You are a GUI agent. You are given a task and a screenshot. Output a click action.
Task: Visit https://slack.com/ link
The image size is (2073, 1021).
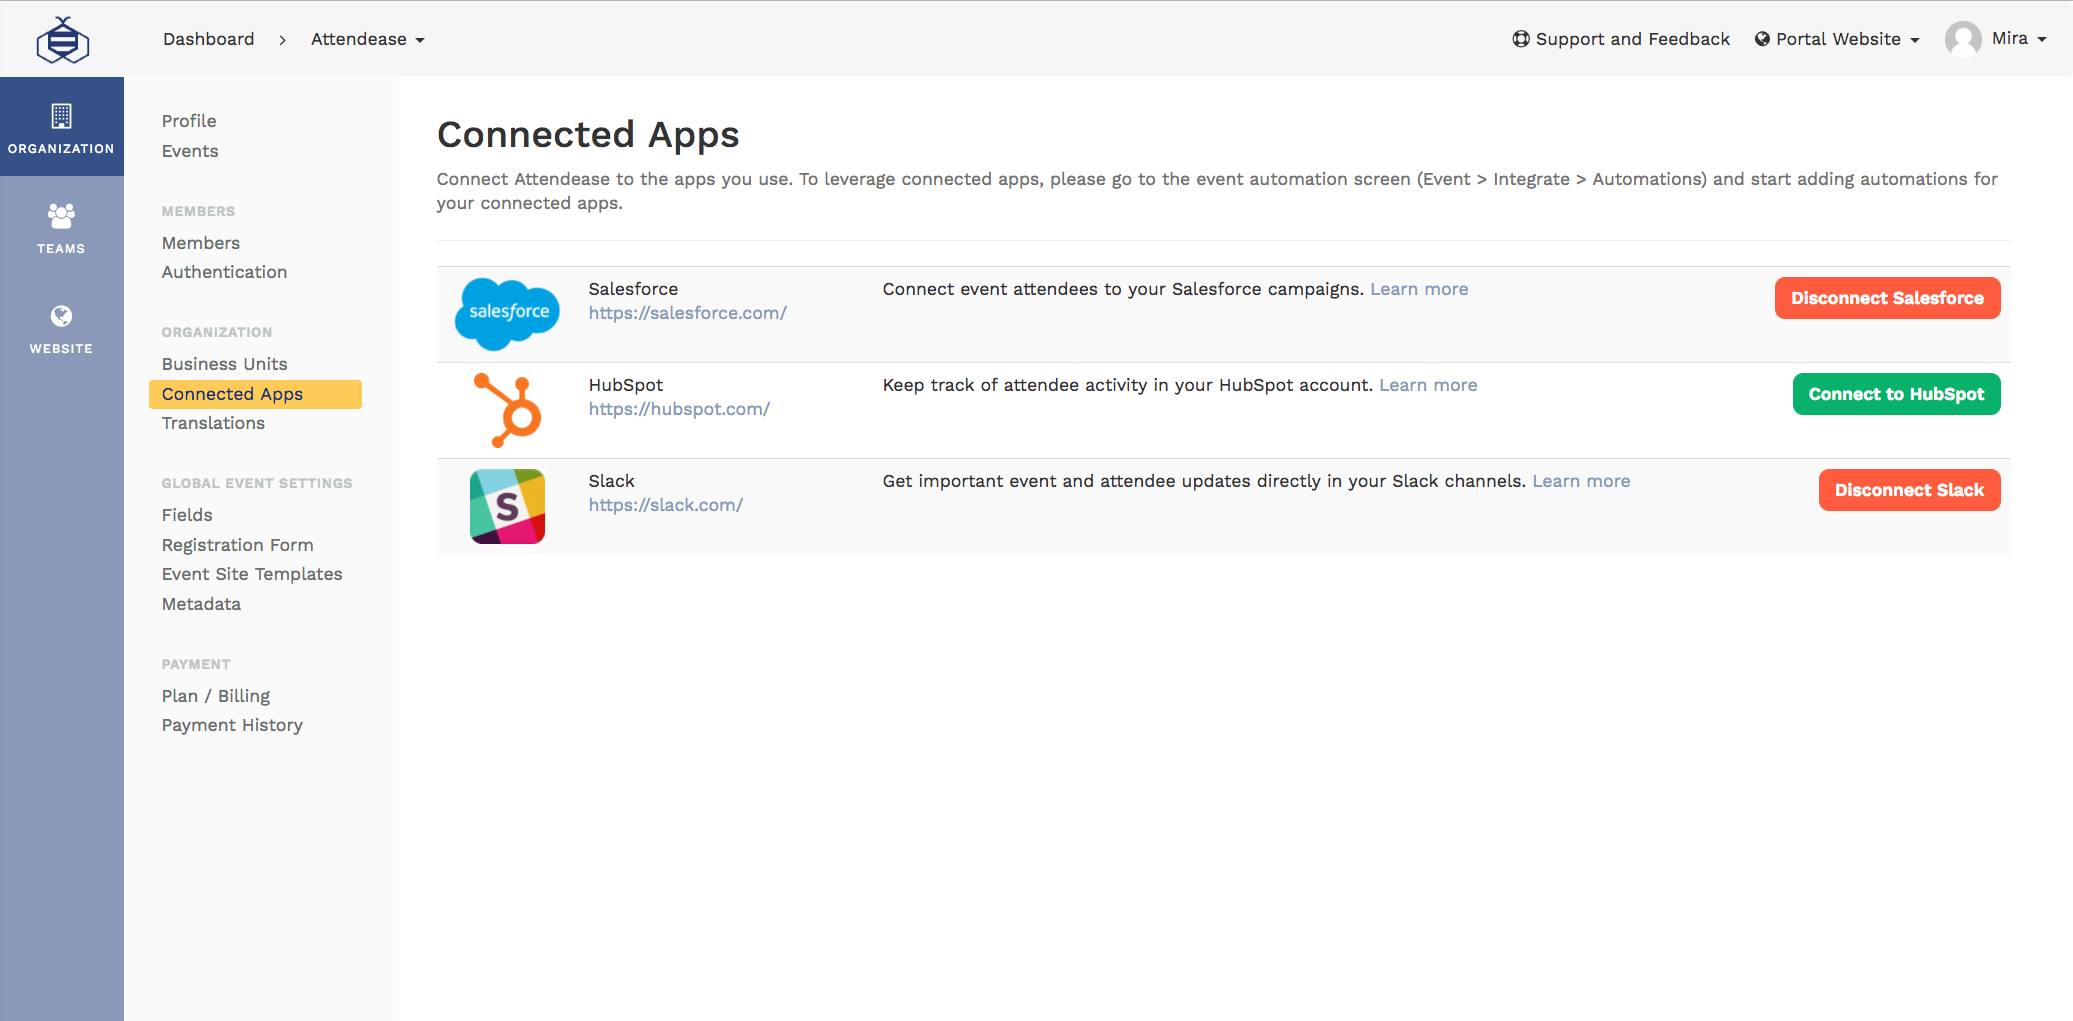pyautogui.click(x=665, y=505)
